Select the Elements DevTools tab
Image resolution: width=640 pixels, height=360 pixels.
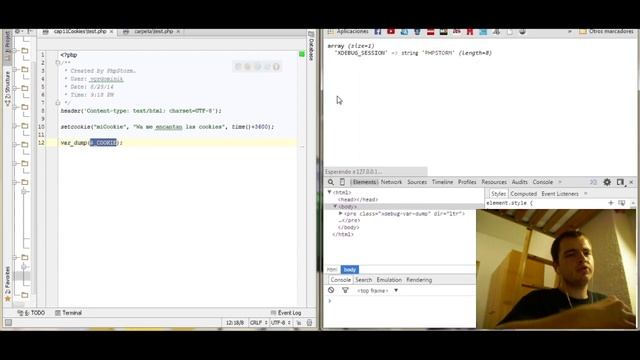(x=364, y=182)
